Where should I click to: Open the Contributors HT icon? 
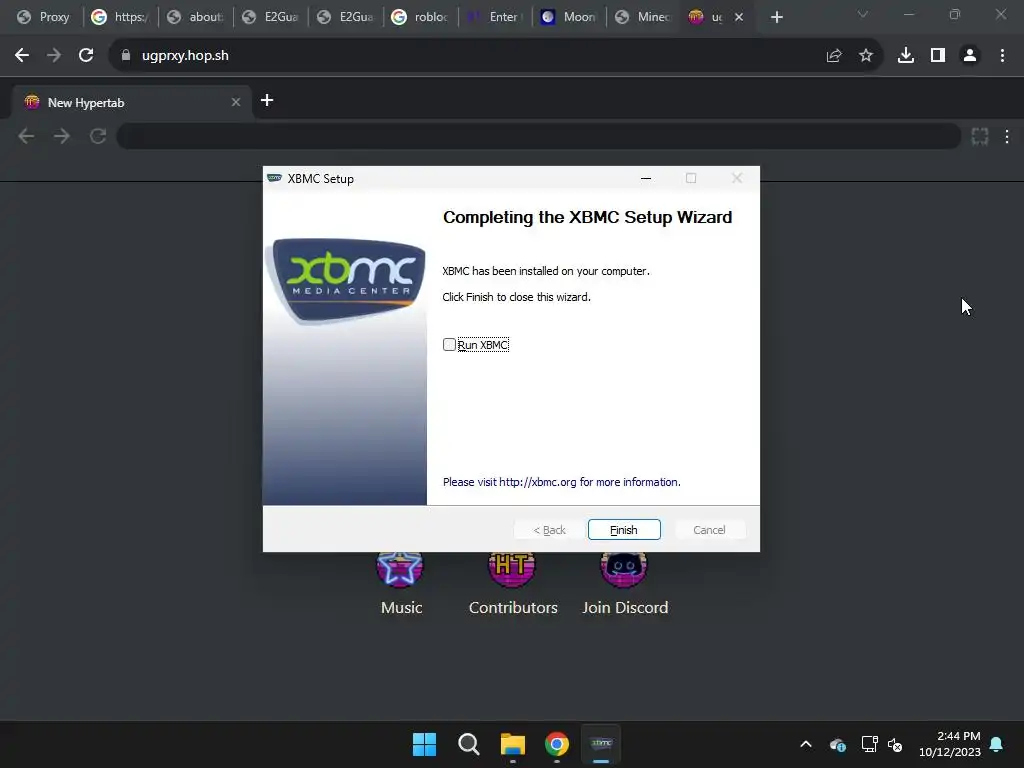512,568
